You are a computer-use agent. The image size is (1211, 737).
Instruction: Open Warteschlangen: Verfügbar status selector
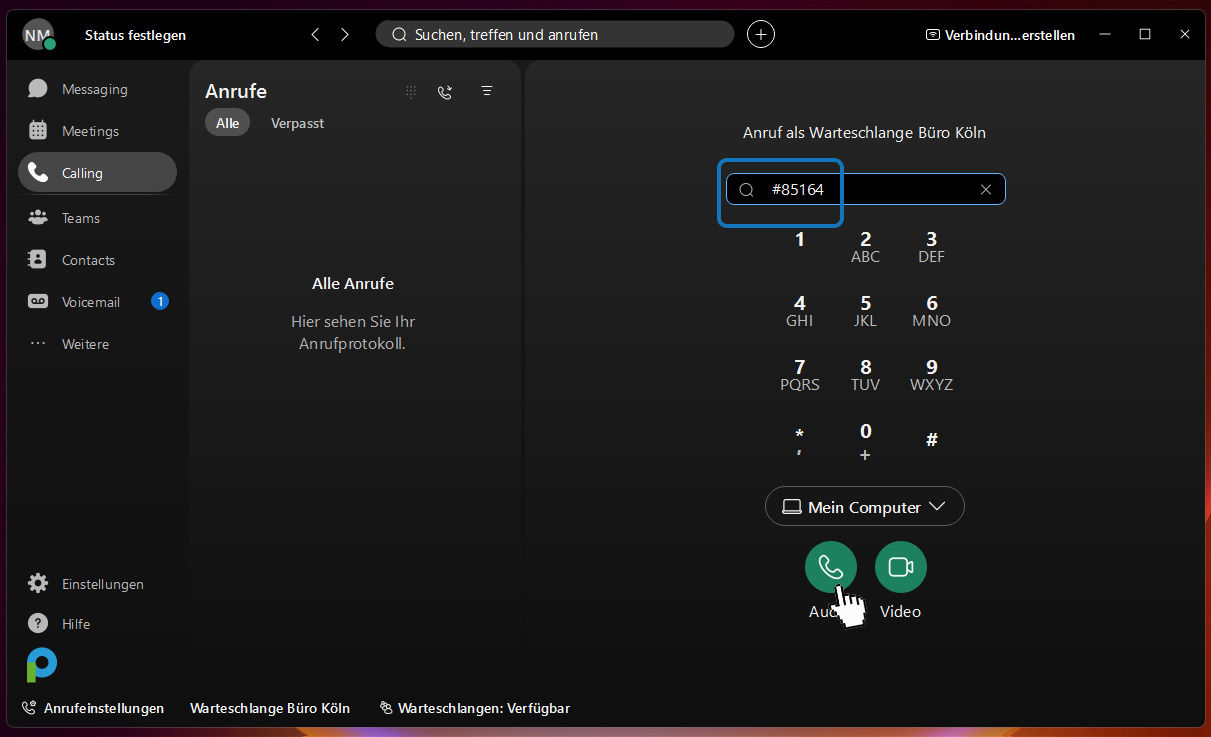[x=475, y=708]
